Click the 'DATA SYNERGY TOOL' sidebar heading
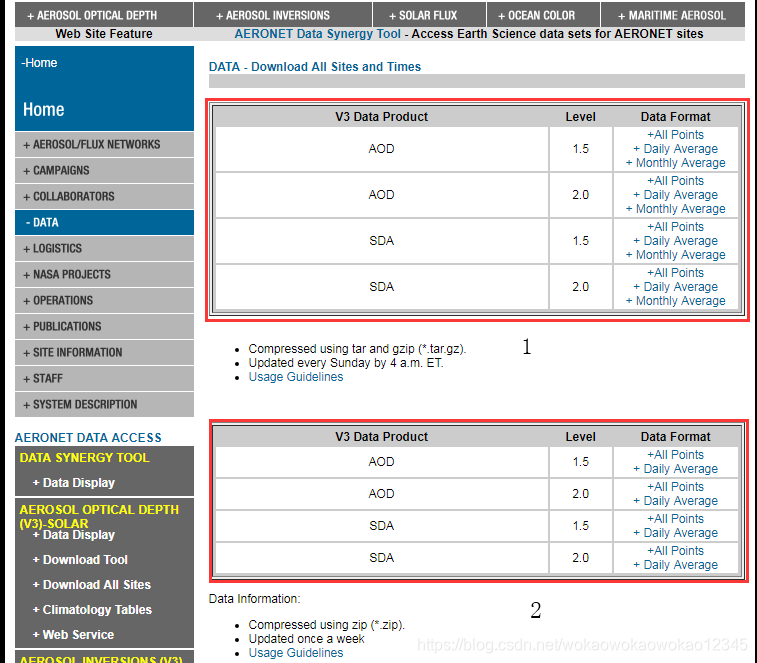This screenshot has width=757, height=663. click(84, 457)
